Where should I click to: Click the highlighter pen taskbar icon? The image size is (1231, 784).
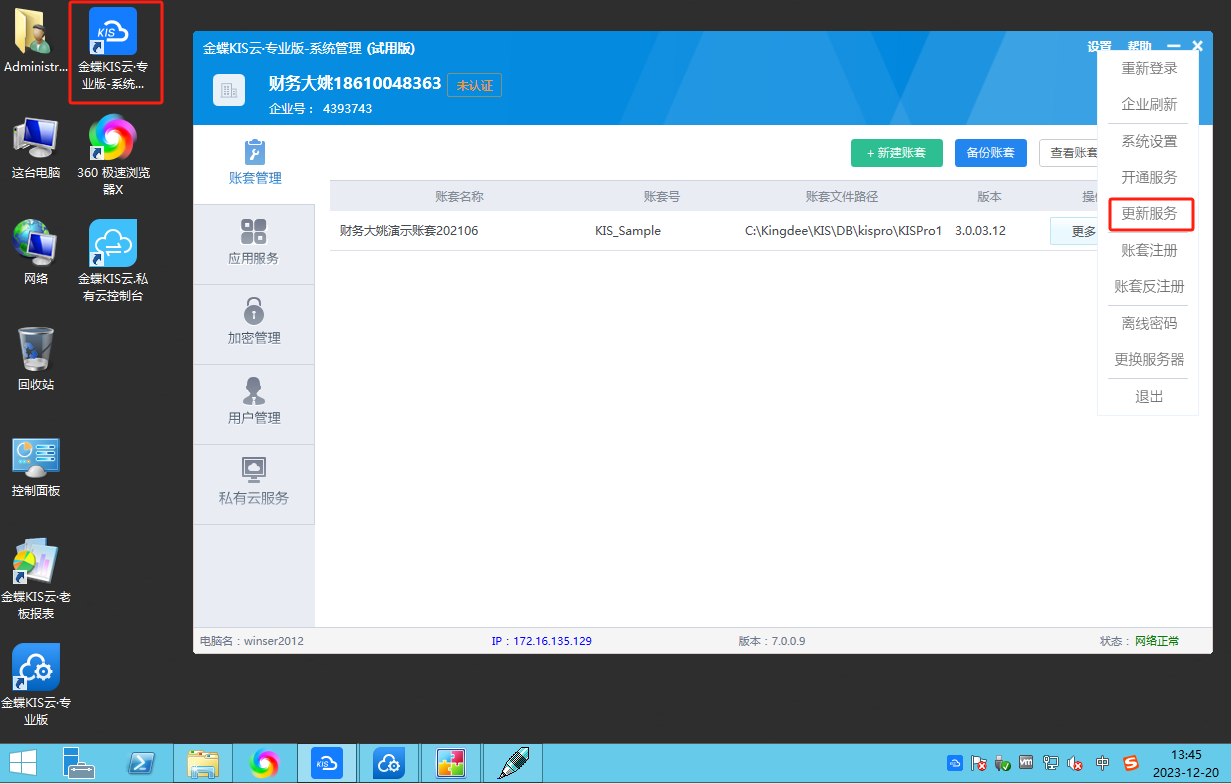513,764
